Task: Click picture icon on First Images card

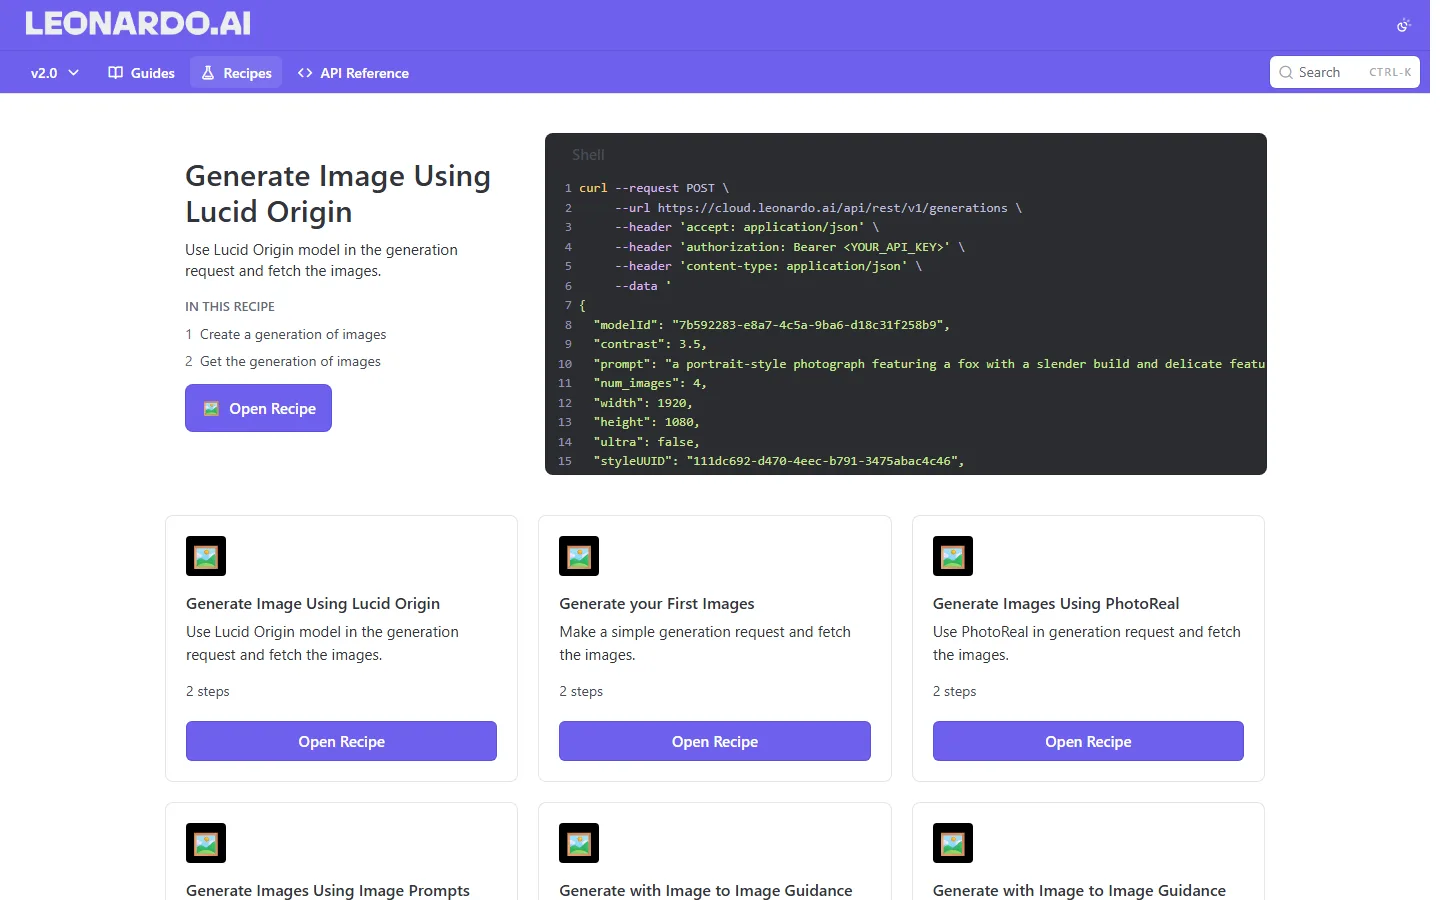Action: coord(579,556)
